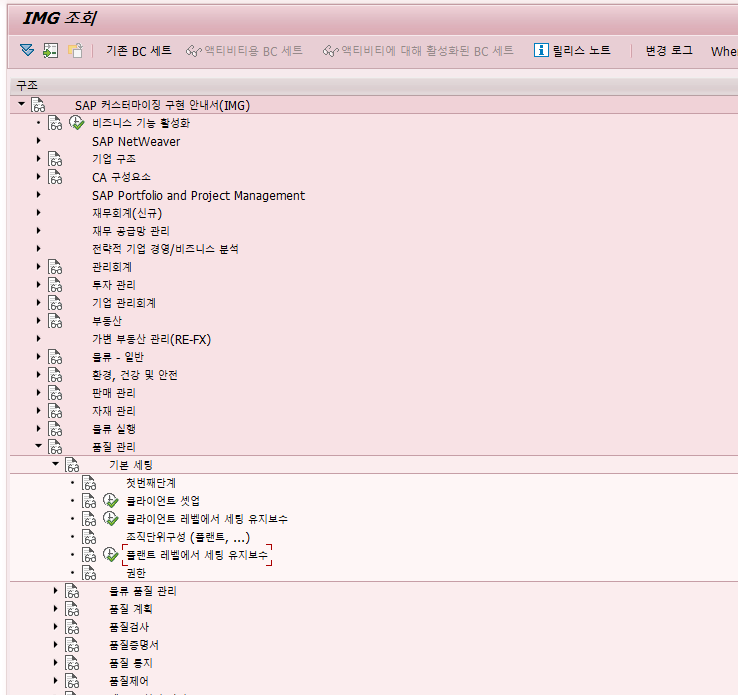The height and width of the screenshot is (695, 738).
Task: Expand the 품질 통지 node
Action: pos(56,663)
